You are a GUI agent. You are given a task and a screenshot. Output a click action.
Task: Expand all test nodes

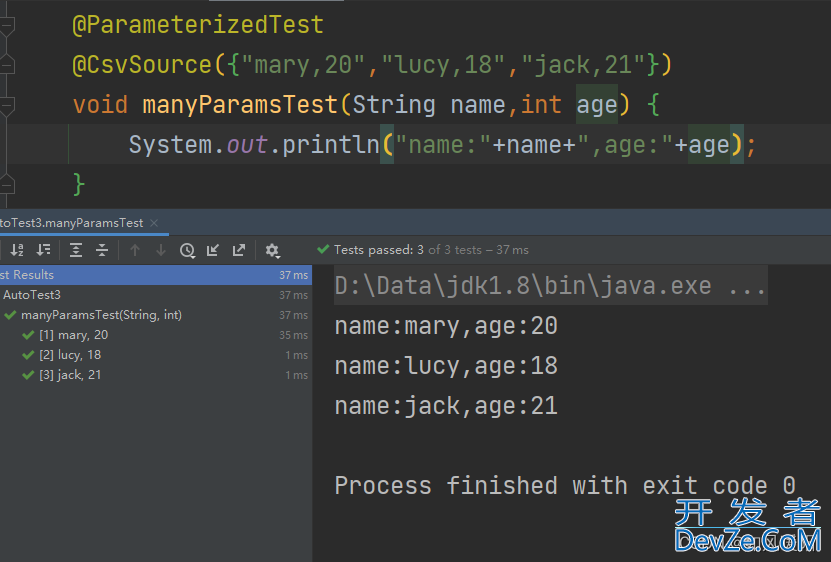[x=76, y=250]
